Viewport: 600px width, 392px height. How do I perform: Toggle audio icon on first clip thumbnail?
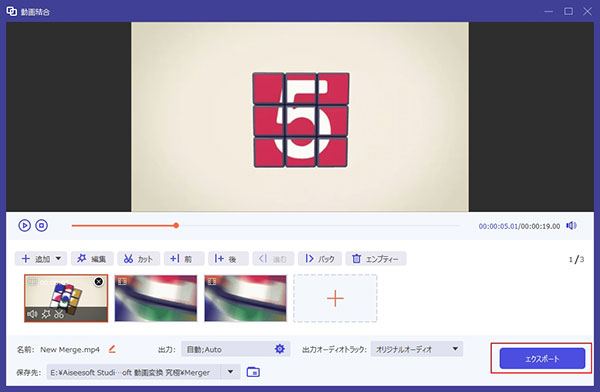[x=32, y=314]
